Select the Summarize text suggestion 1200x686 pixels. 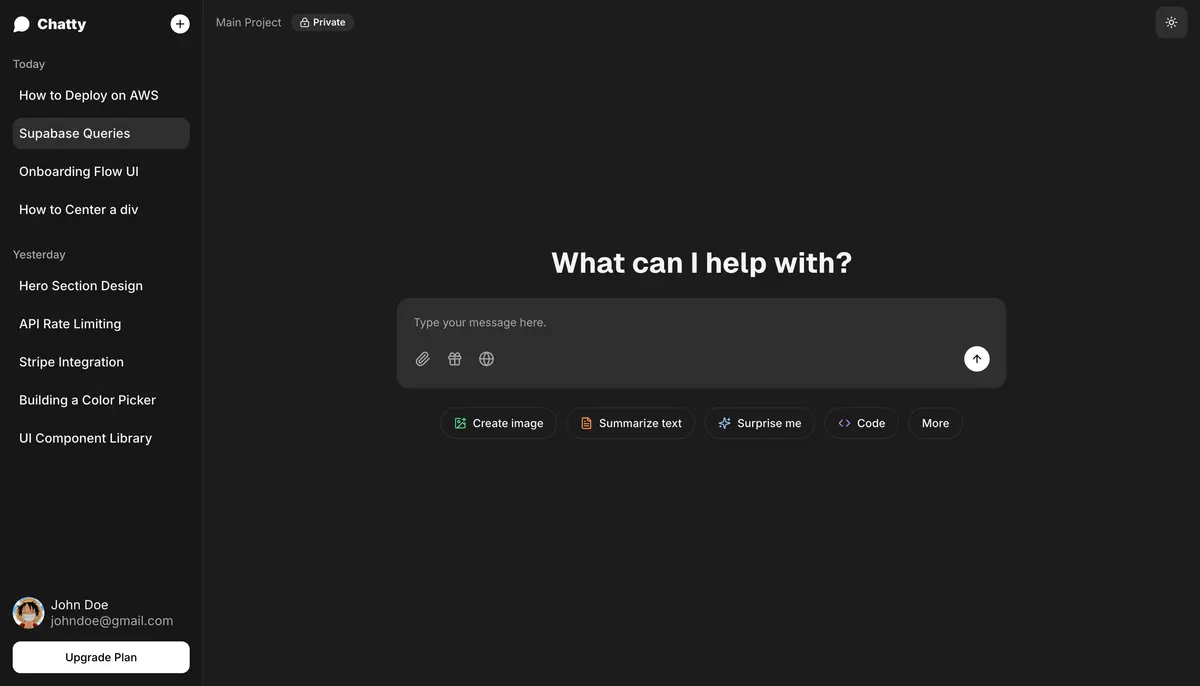click(x=631, y=423)
